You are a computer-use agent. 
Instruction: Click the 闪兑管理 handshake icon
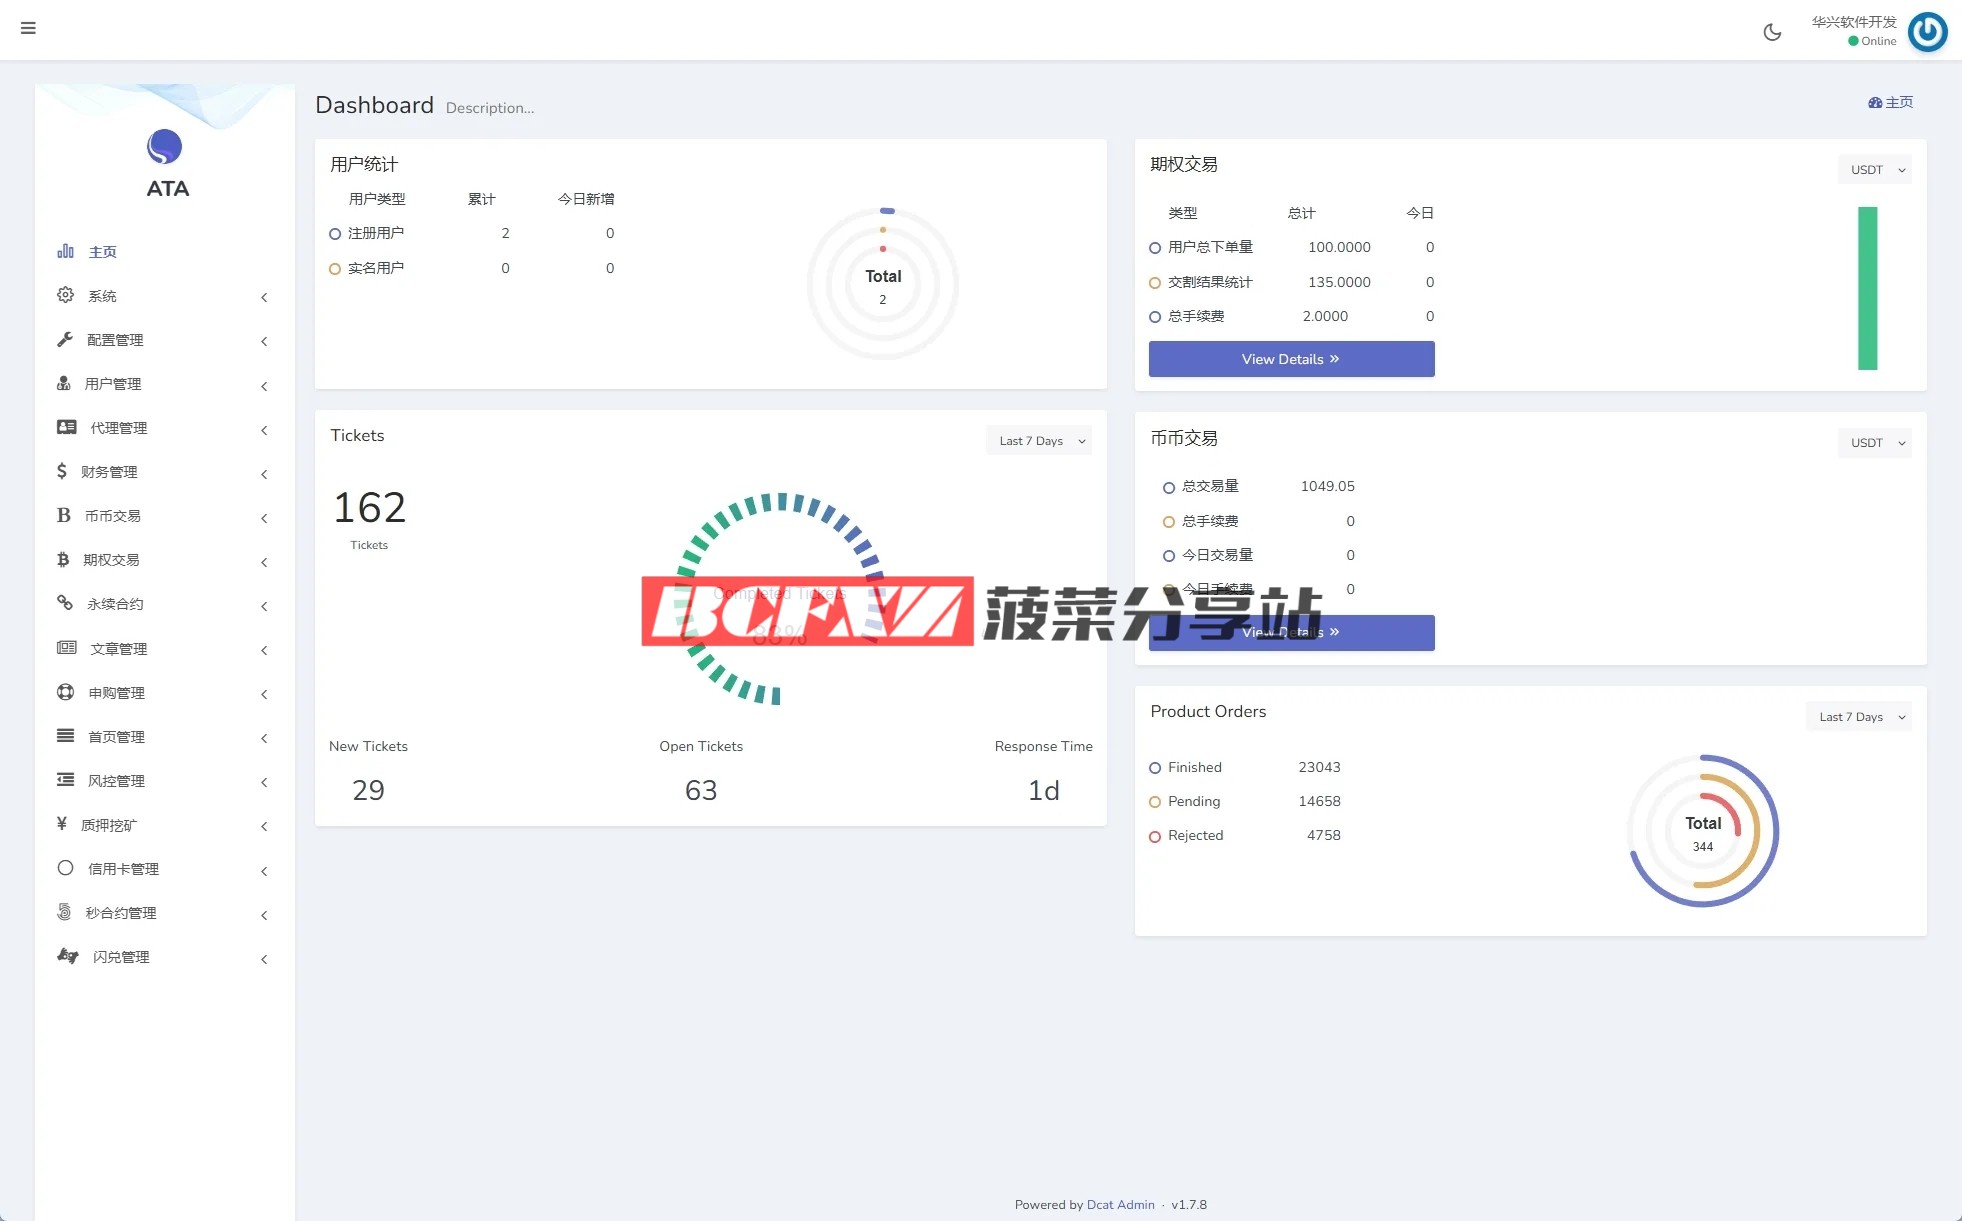click(x=68, y=956)
